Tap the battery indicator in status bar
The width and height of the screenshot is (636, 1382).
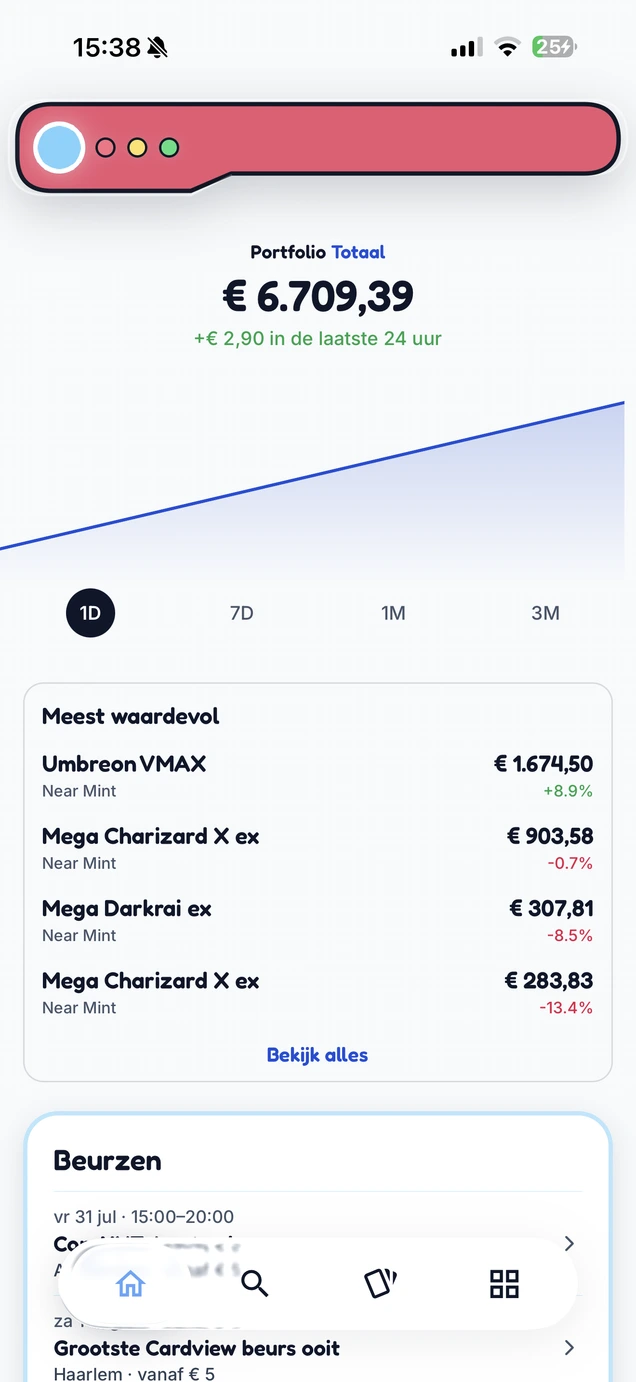point(553,47)
